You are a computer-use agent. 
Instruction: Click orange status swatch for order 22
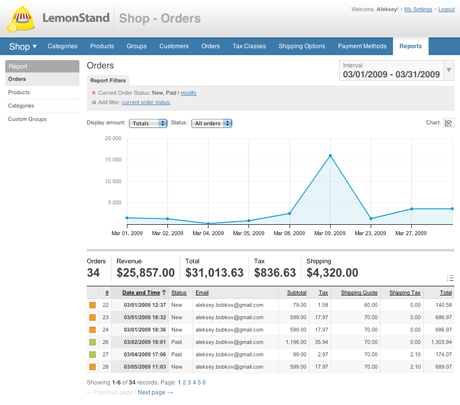coord(92,305)
